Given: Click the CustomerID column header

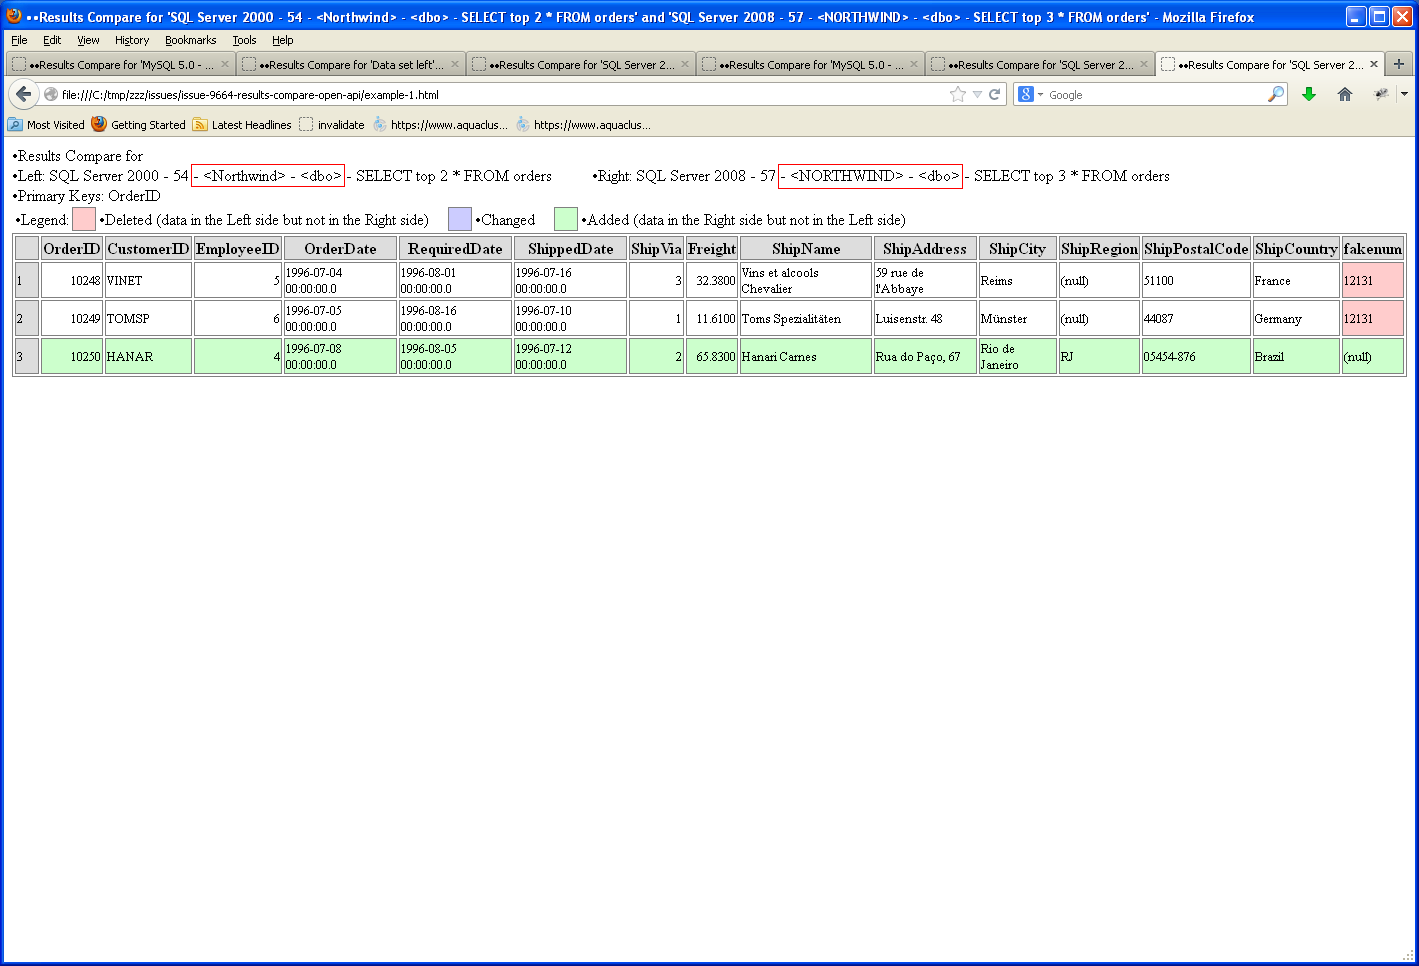Looking at the screenshot, I should [148, 249].
